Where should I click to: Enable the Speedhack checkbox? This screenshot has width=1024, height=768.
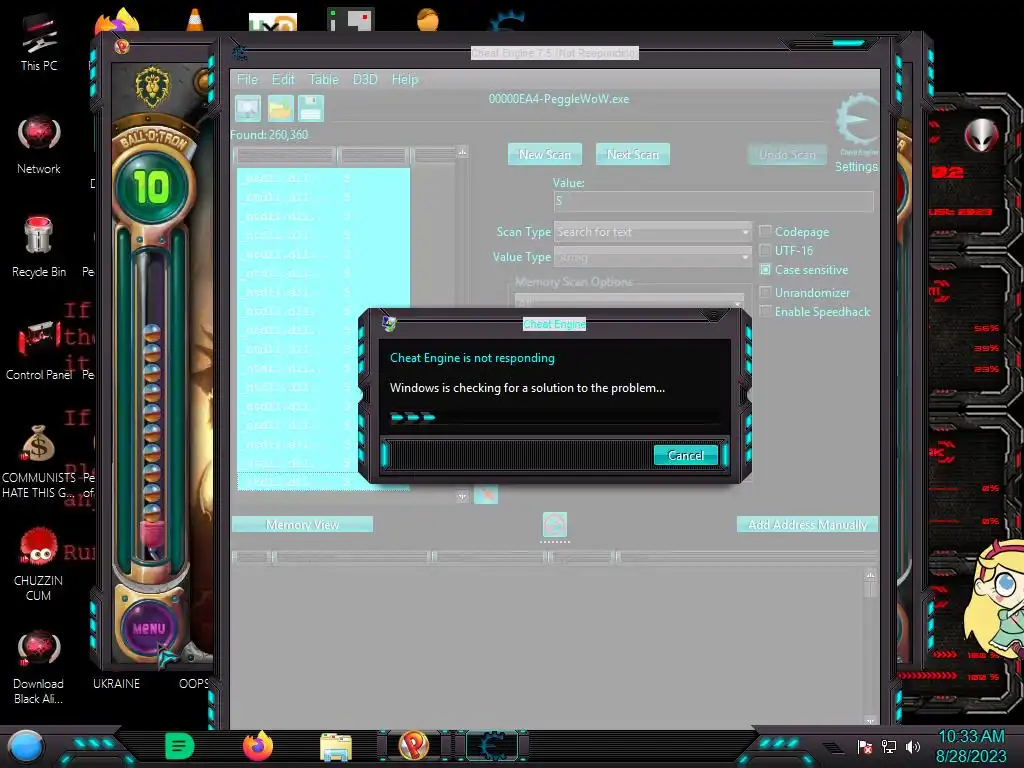click(765, 312)
